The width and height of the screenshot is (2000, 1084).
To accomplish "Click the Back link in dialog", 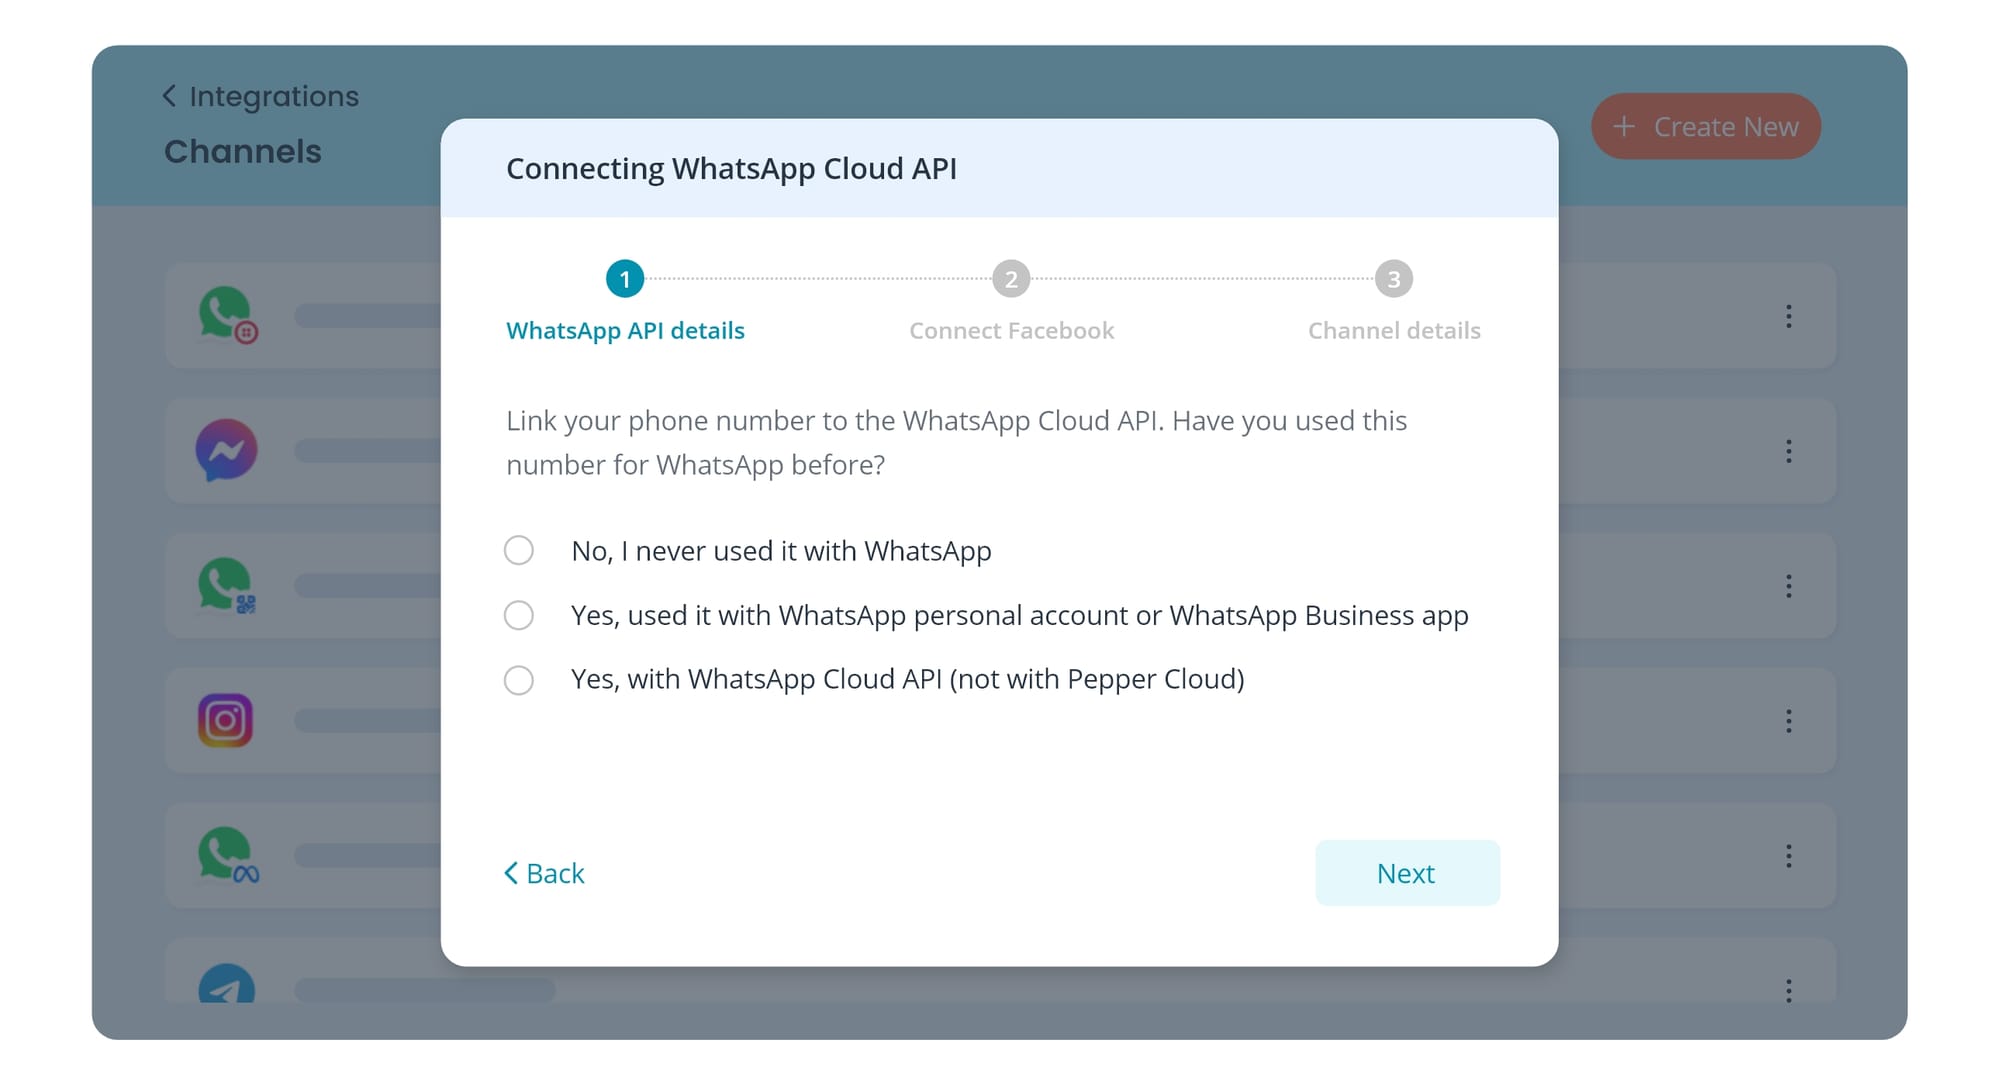I will point(545,873).
